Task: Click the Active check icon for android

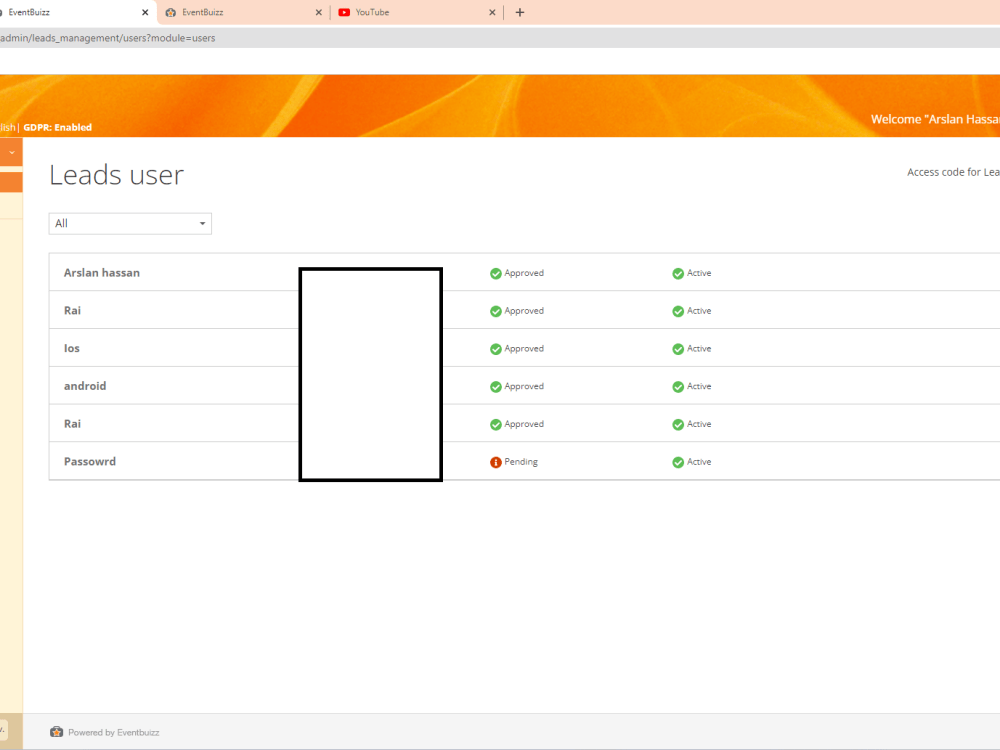Action: point(678,386)
